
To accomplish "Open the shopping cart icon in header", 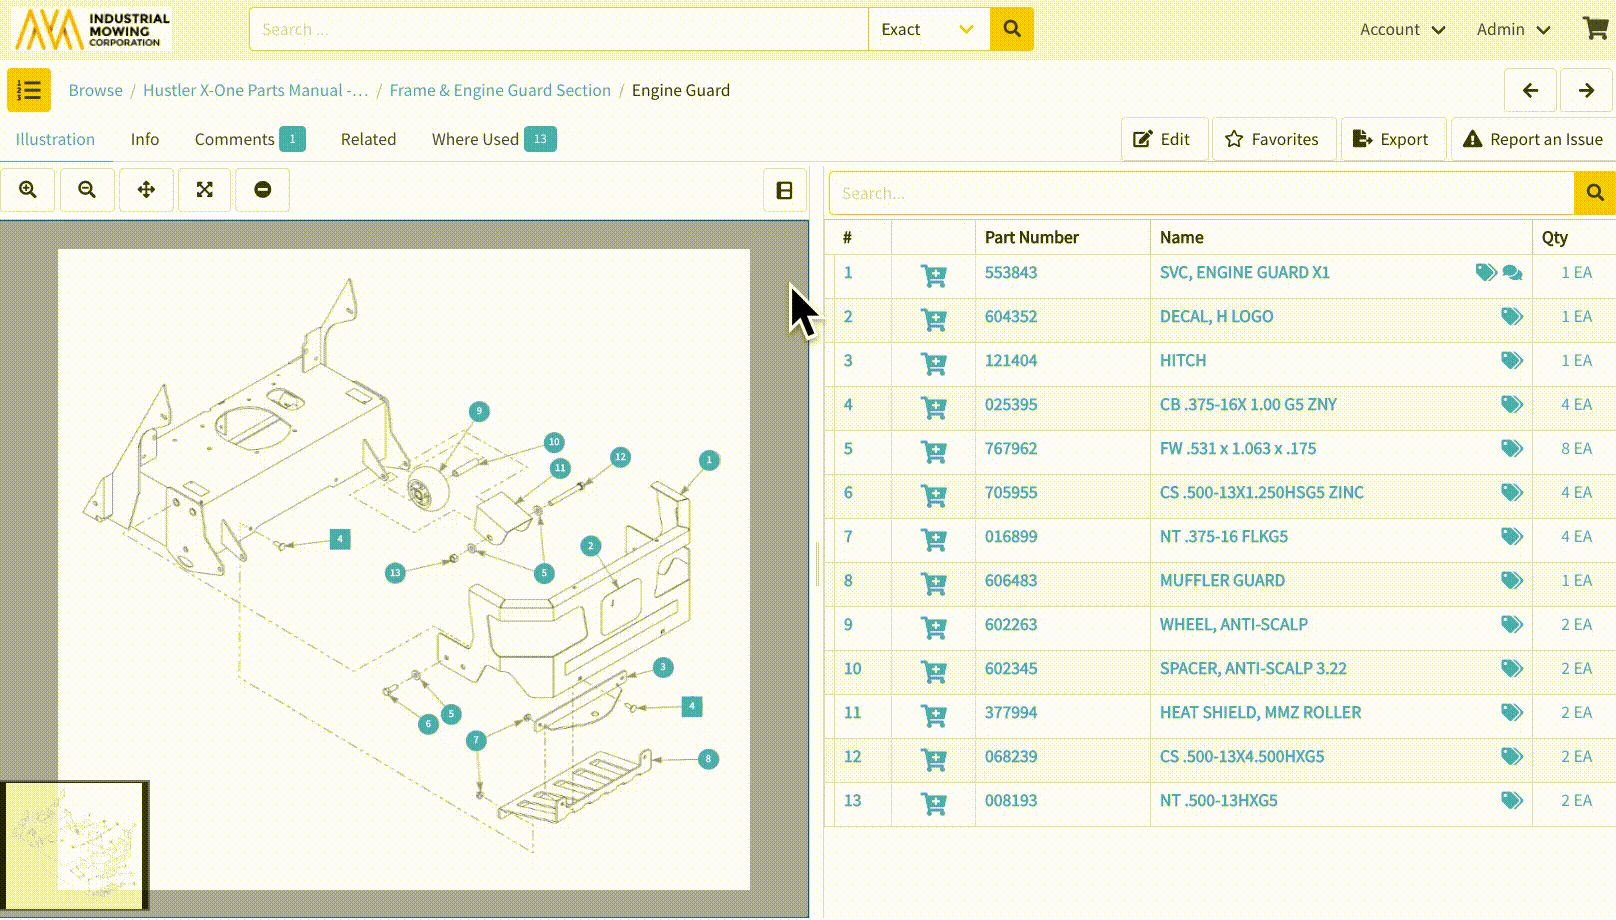I will [x=1595, y=29].
